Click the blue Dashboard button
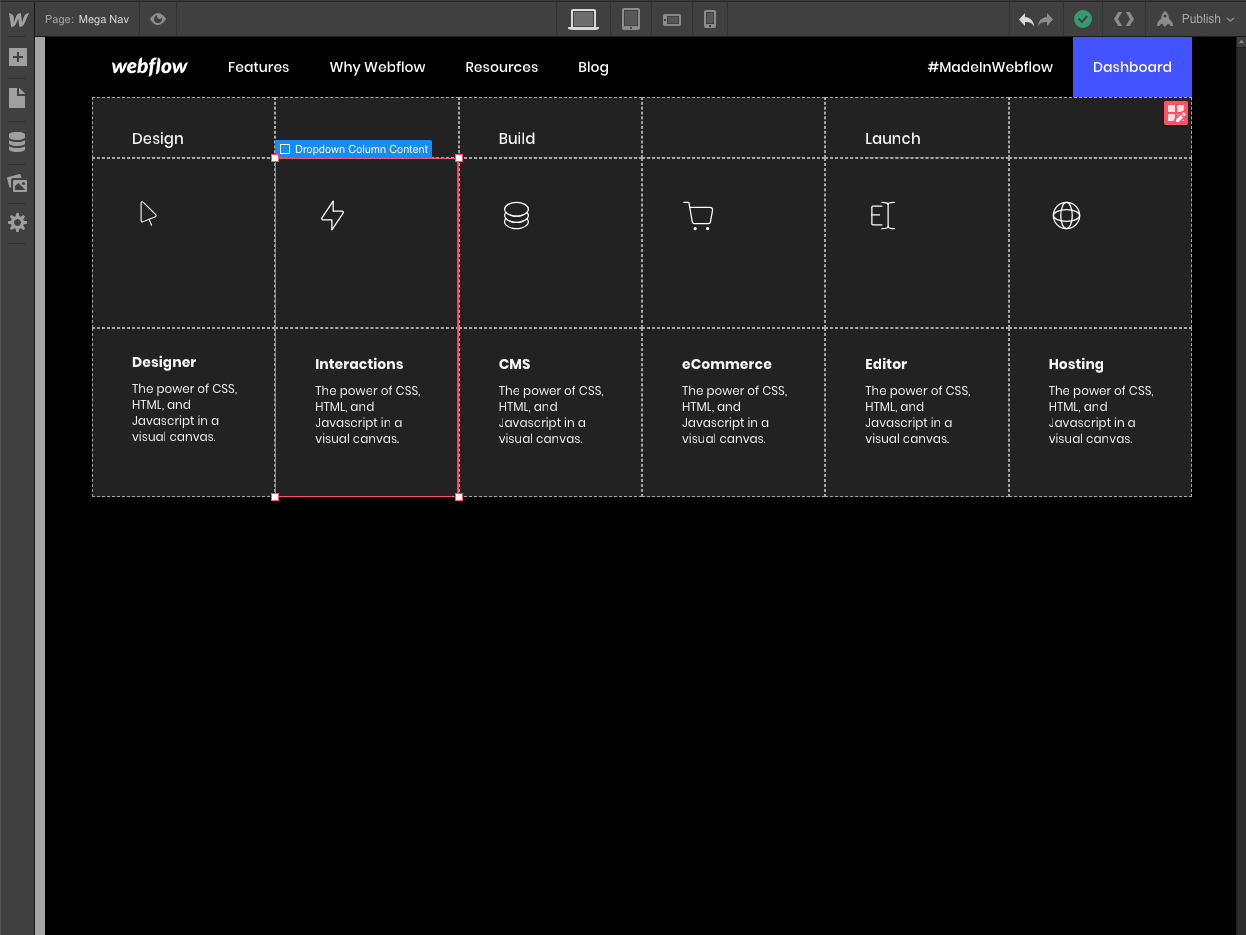The height and width of the screenshot is (935, 1246). (1132, 67)
